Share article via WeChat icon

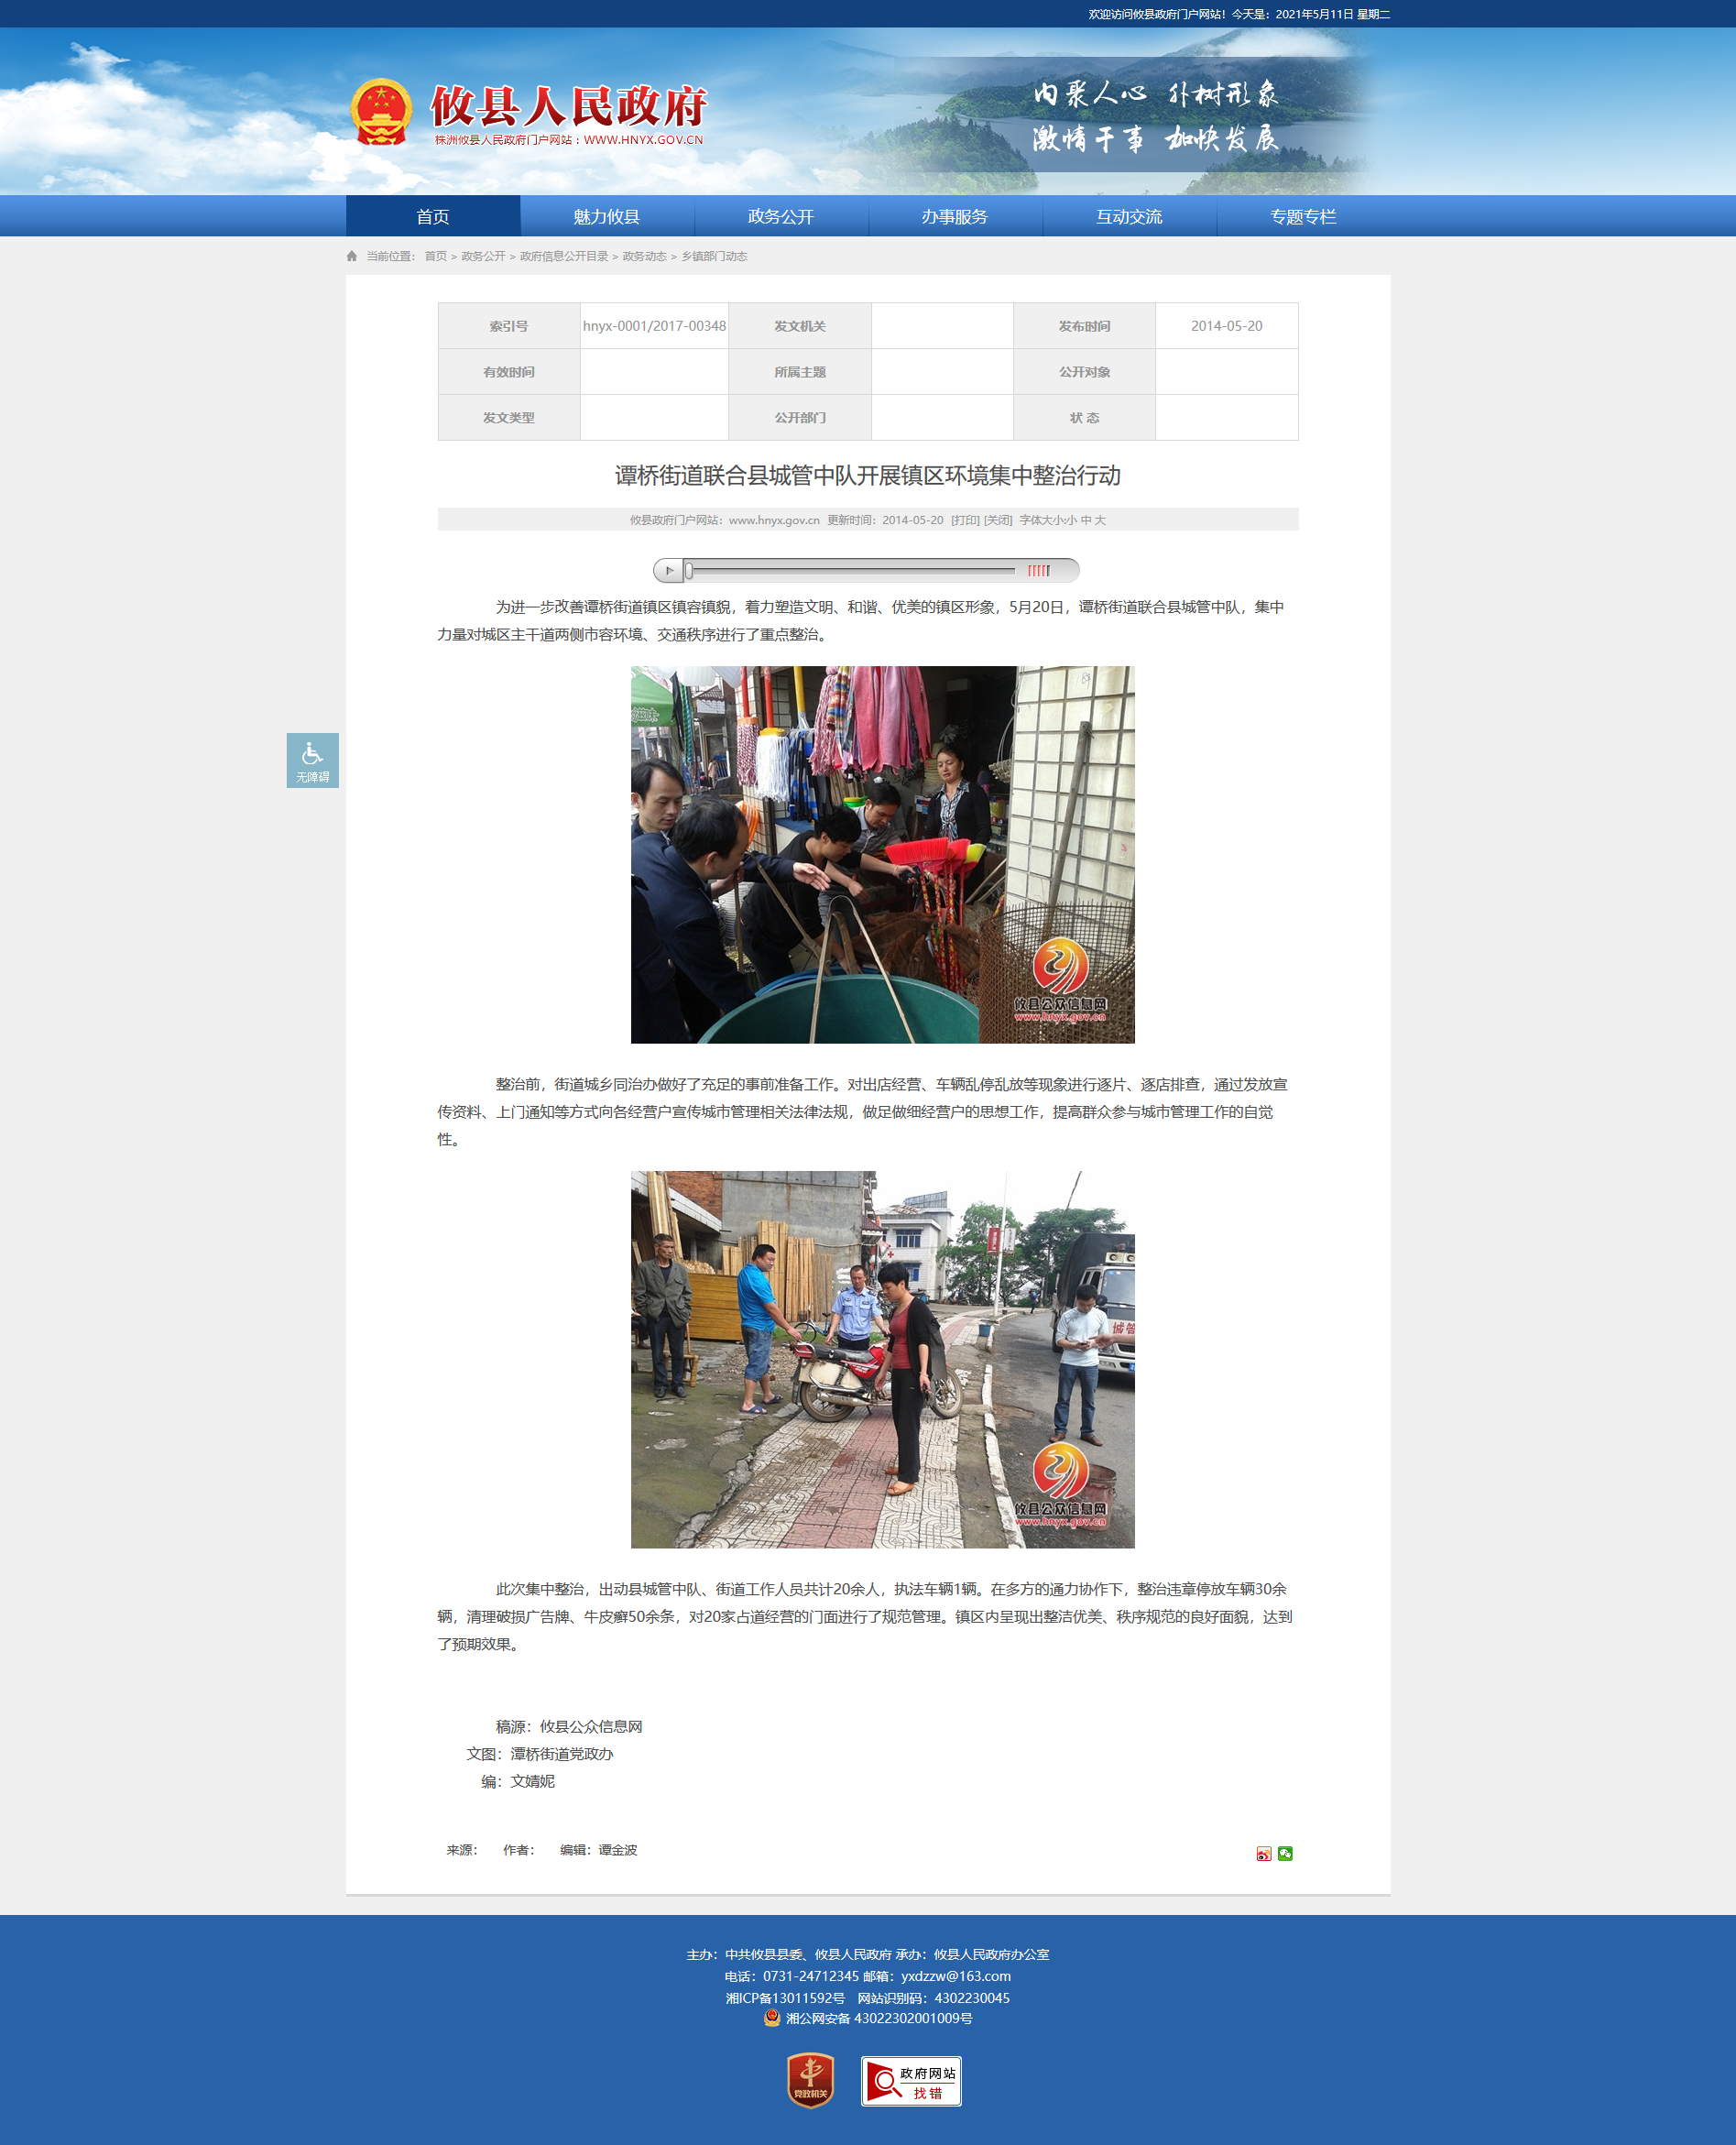click(1285, 1854)
